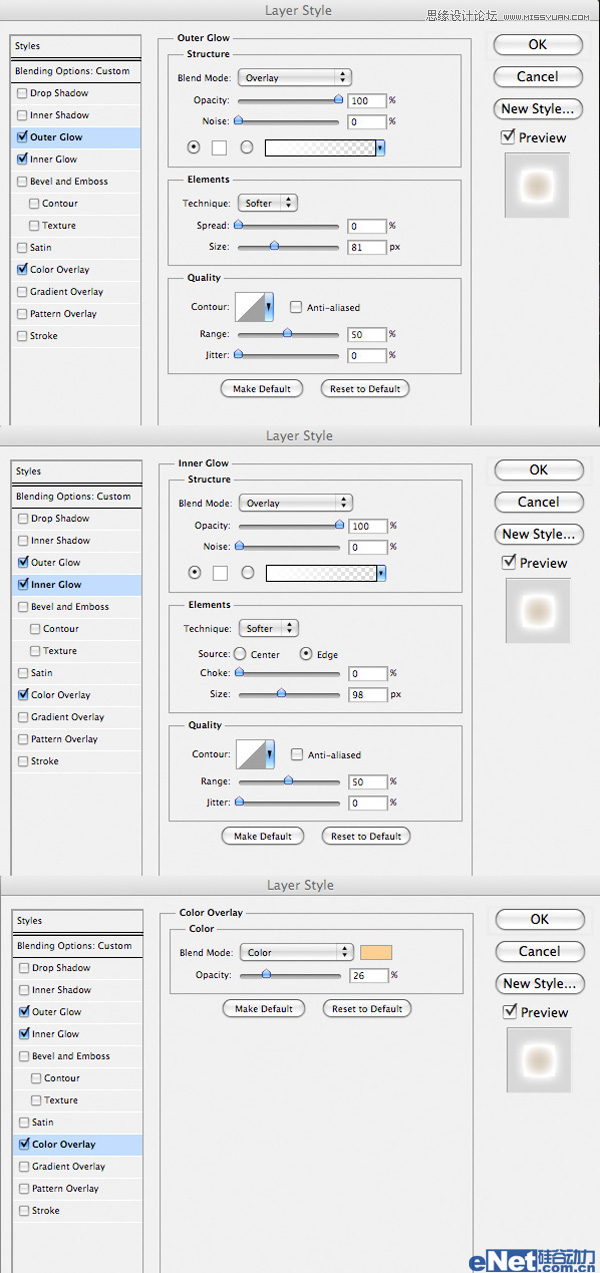This screenshot has width=600, height=1273.
Task: Click the Choke value field in Inner Glow dialog
Action: click(368, 674)
